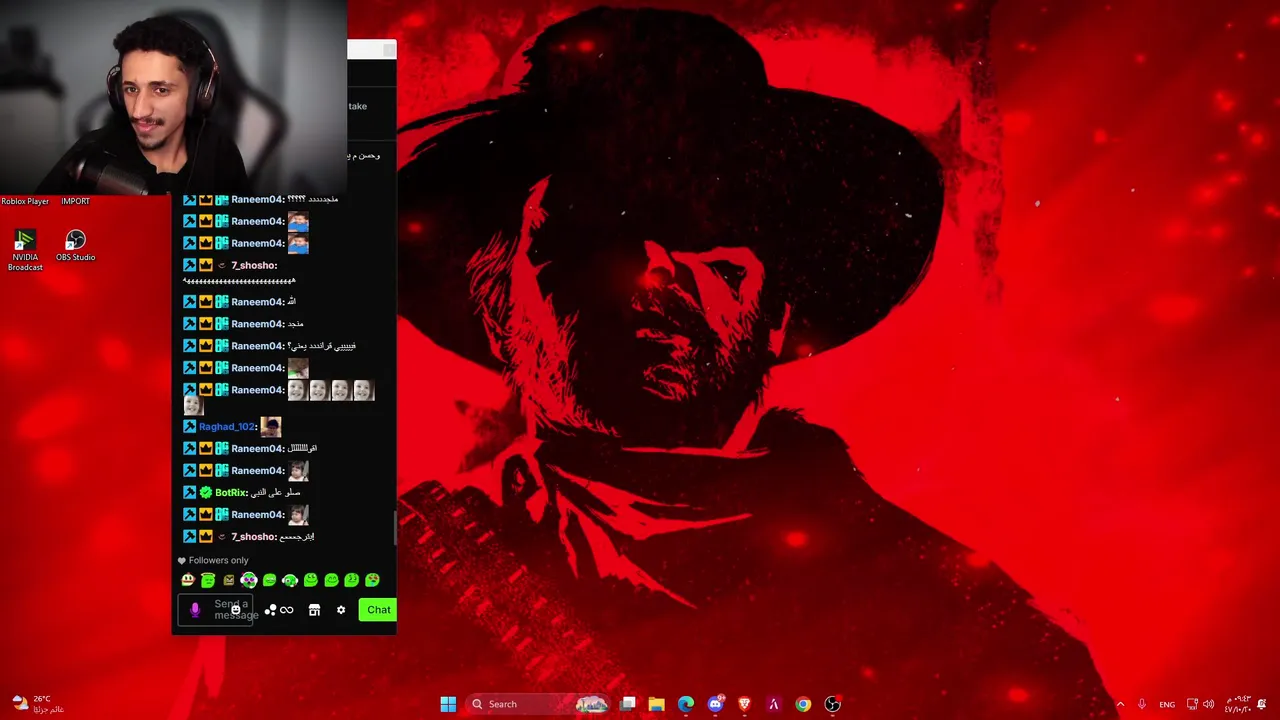Open NVIDIA Broadcast desktop shortcut
Viewport: 1280px width, 720px height.
point(25,250)
